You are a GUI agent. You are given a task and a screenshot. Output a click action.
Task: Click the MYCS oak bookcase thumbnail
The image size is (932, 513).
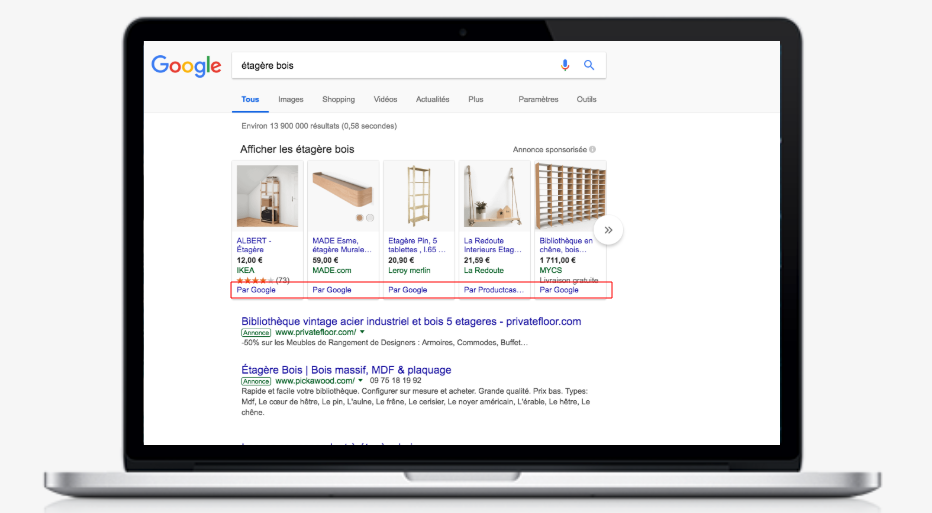[570, 196]
